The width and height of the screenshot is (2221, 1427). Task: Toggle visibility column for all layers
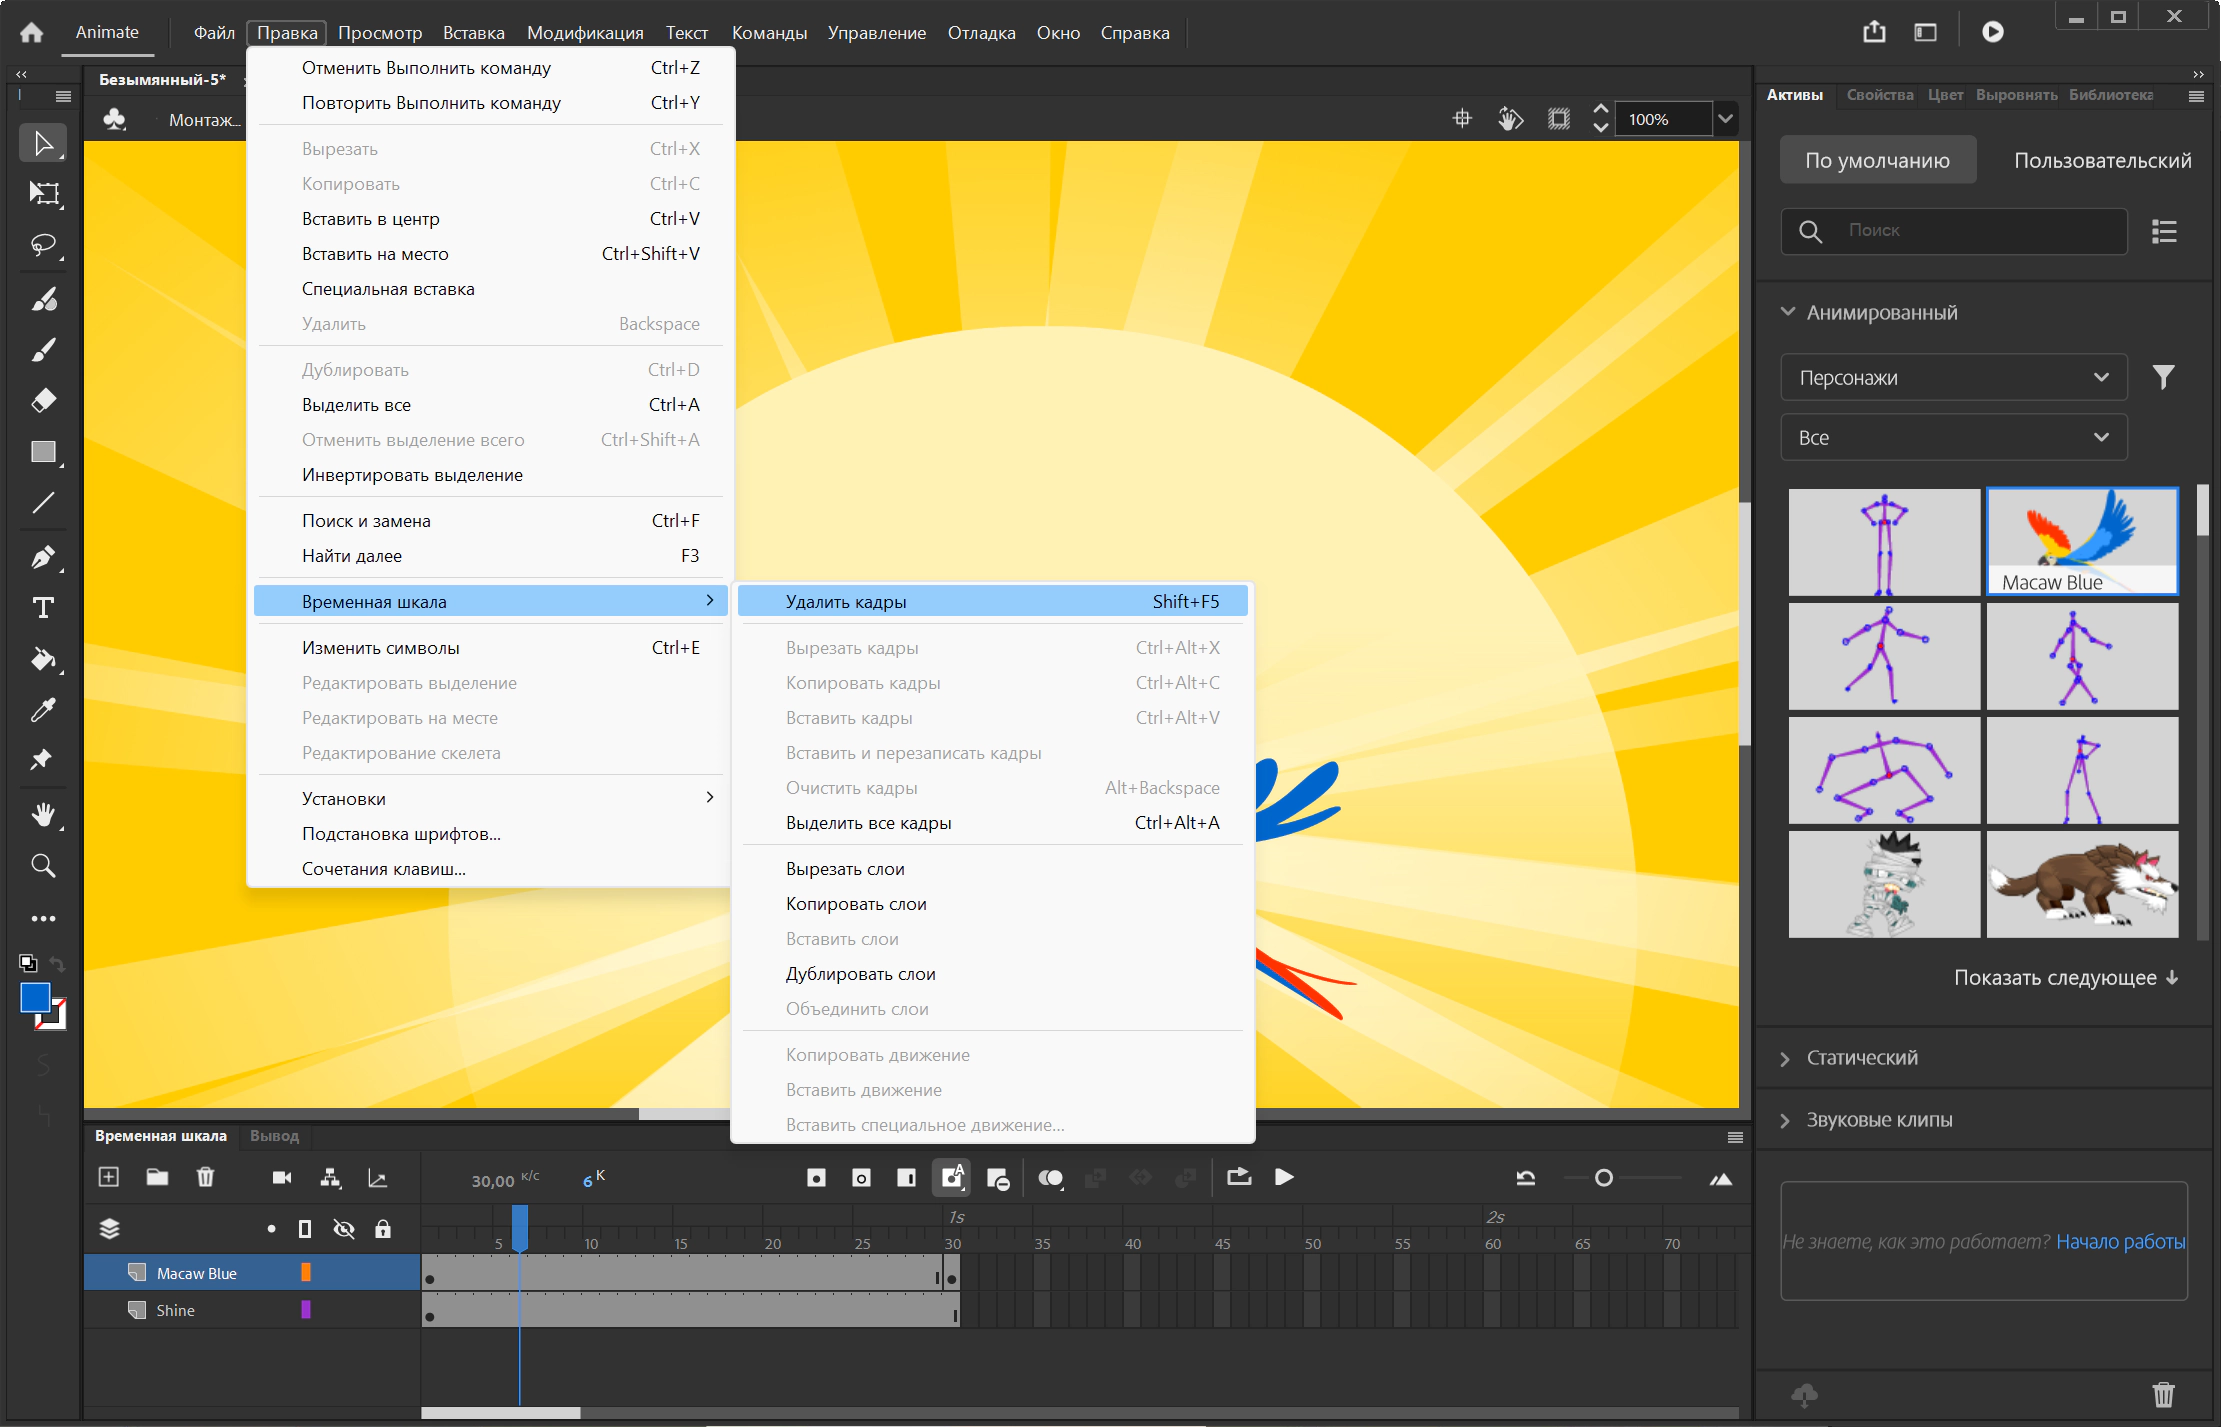[x=344, y=1229]
